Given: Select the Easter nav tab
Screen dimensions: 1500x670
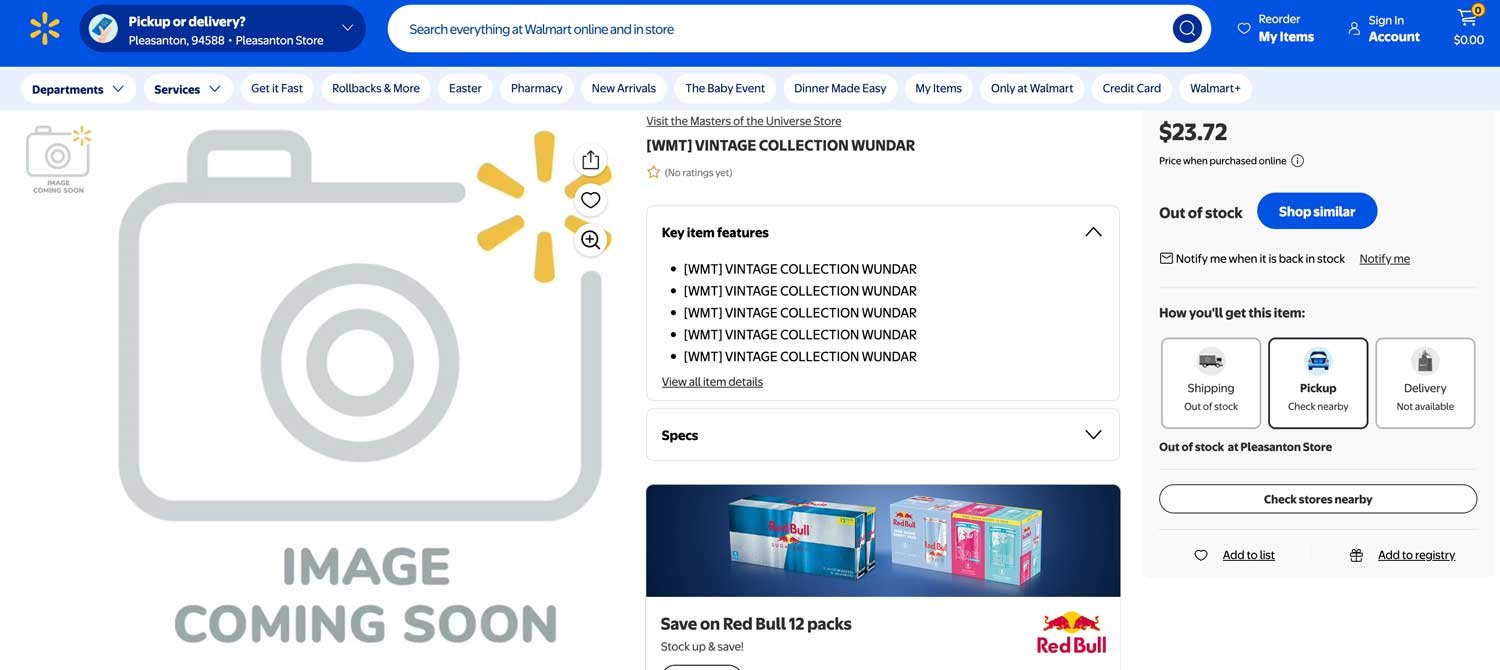Looking at the screenshot, I should (464, 88).
